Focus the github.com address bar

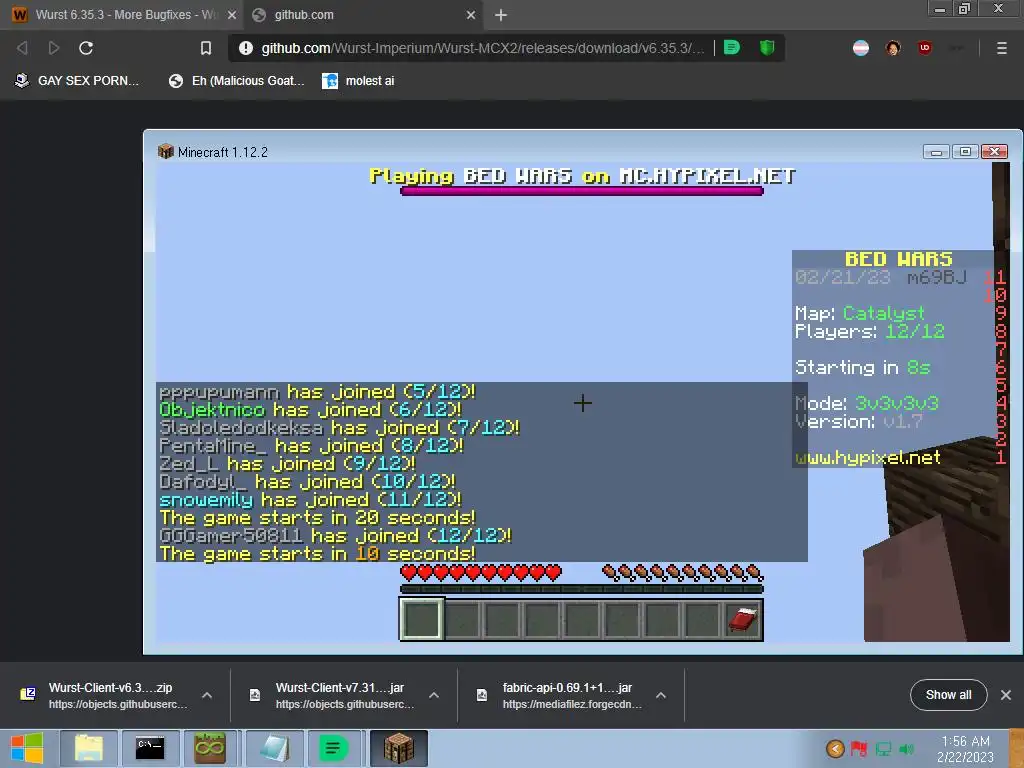[483, 48]
